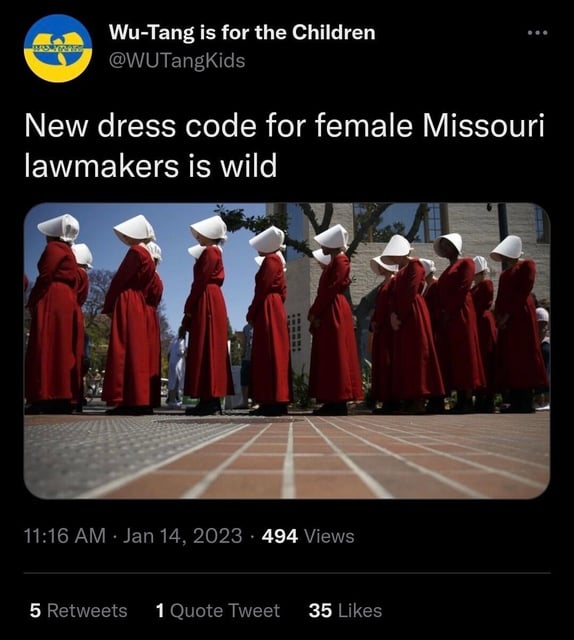Open the 1 Quote Tweet list
574x640 pixels.
point(218,611)
